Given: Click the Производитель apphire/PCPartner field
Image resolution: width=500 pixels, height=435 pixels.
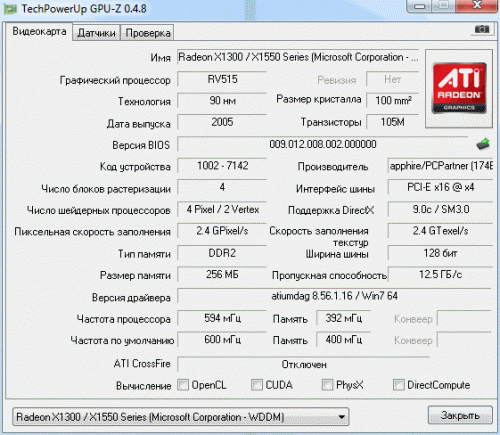Looking at the screenshot, I should coord(440,166).
